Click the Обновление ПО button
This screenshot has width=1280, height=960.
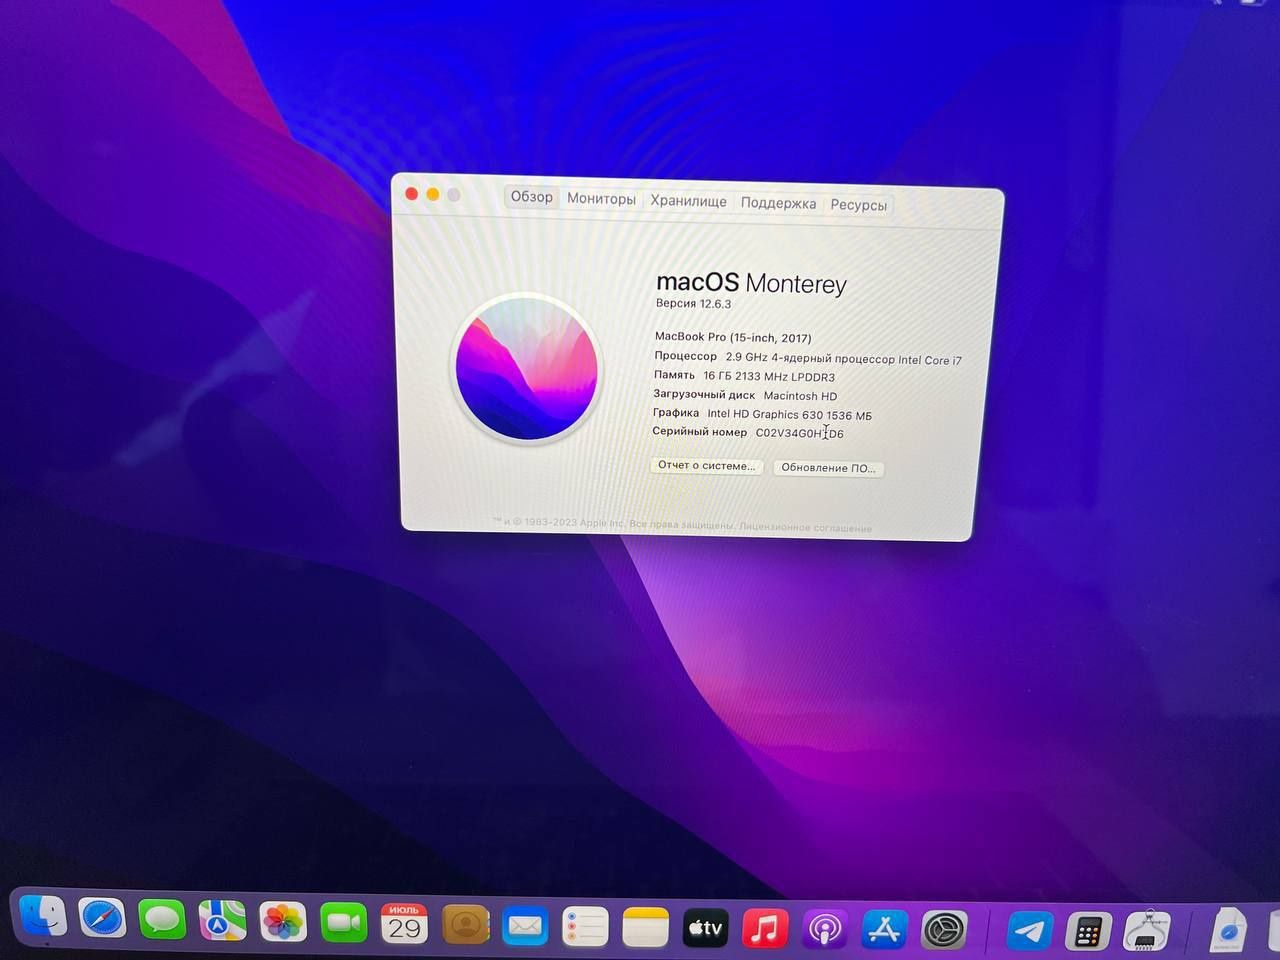828,468
